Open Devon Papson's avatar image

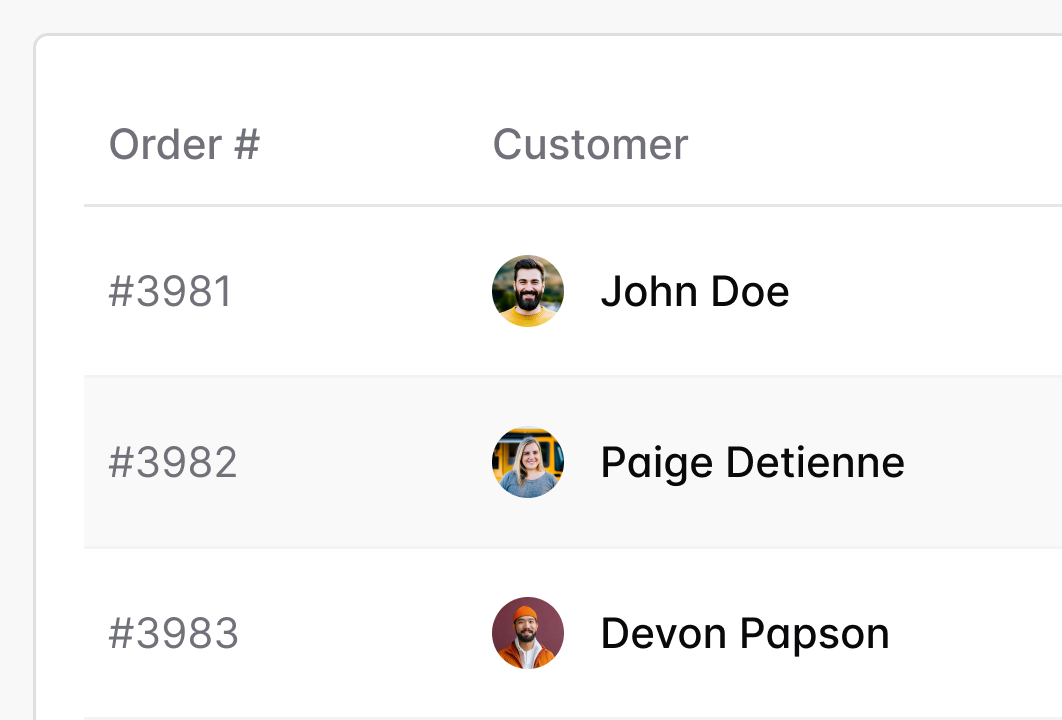528,633
